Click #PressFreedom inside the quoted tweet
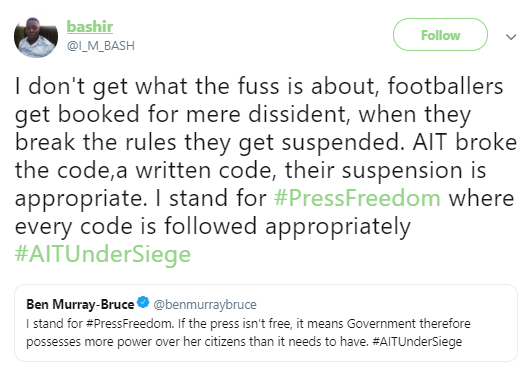The image size is (528, 367). pyautogui.click(x=130, y=324)
